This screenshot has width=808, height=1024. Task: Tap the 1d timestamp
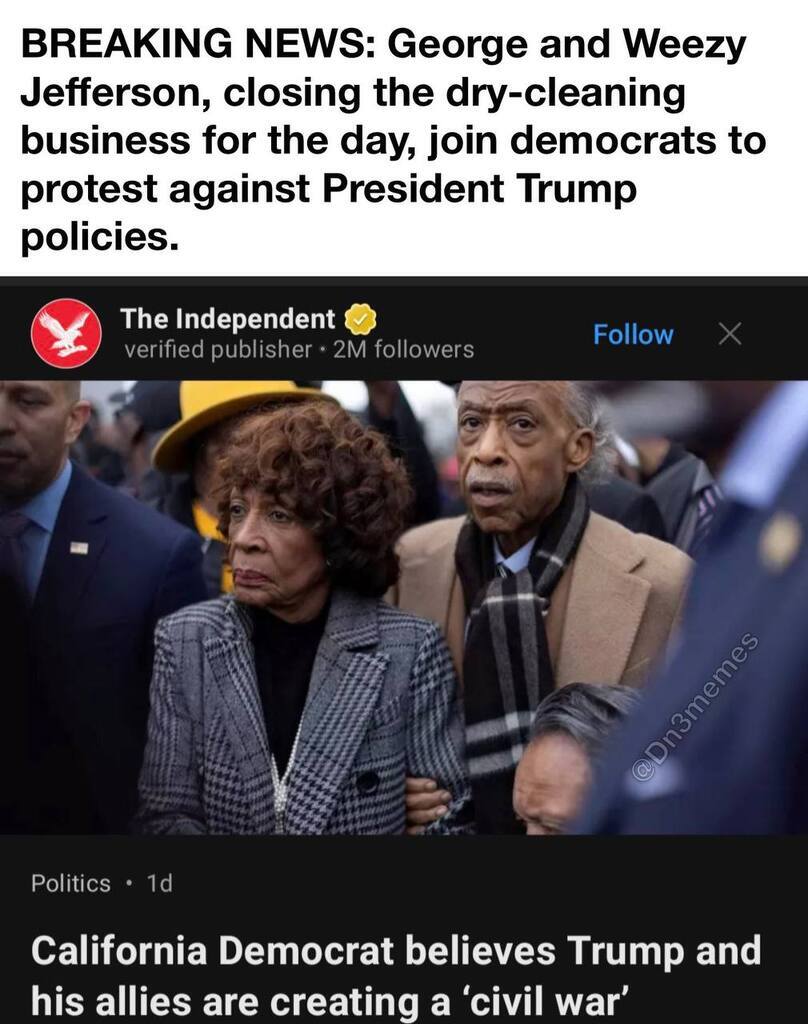click(x=159, y=883)
